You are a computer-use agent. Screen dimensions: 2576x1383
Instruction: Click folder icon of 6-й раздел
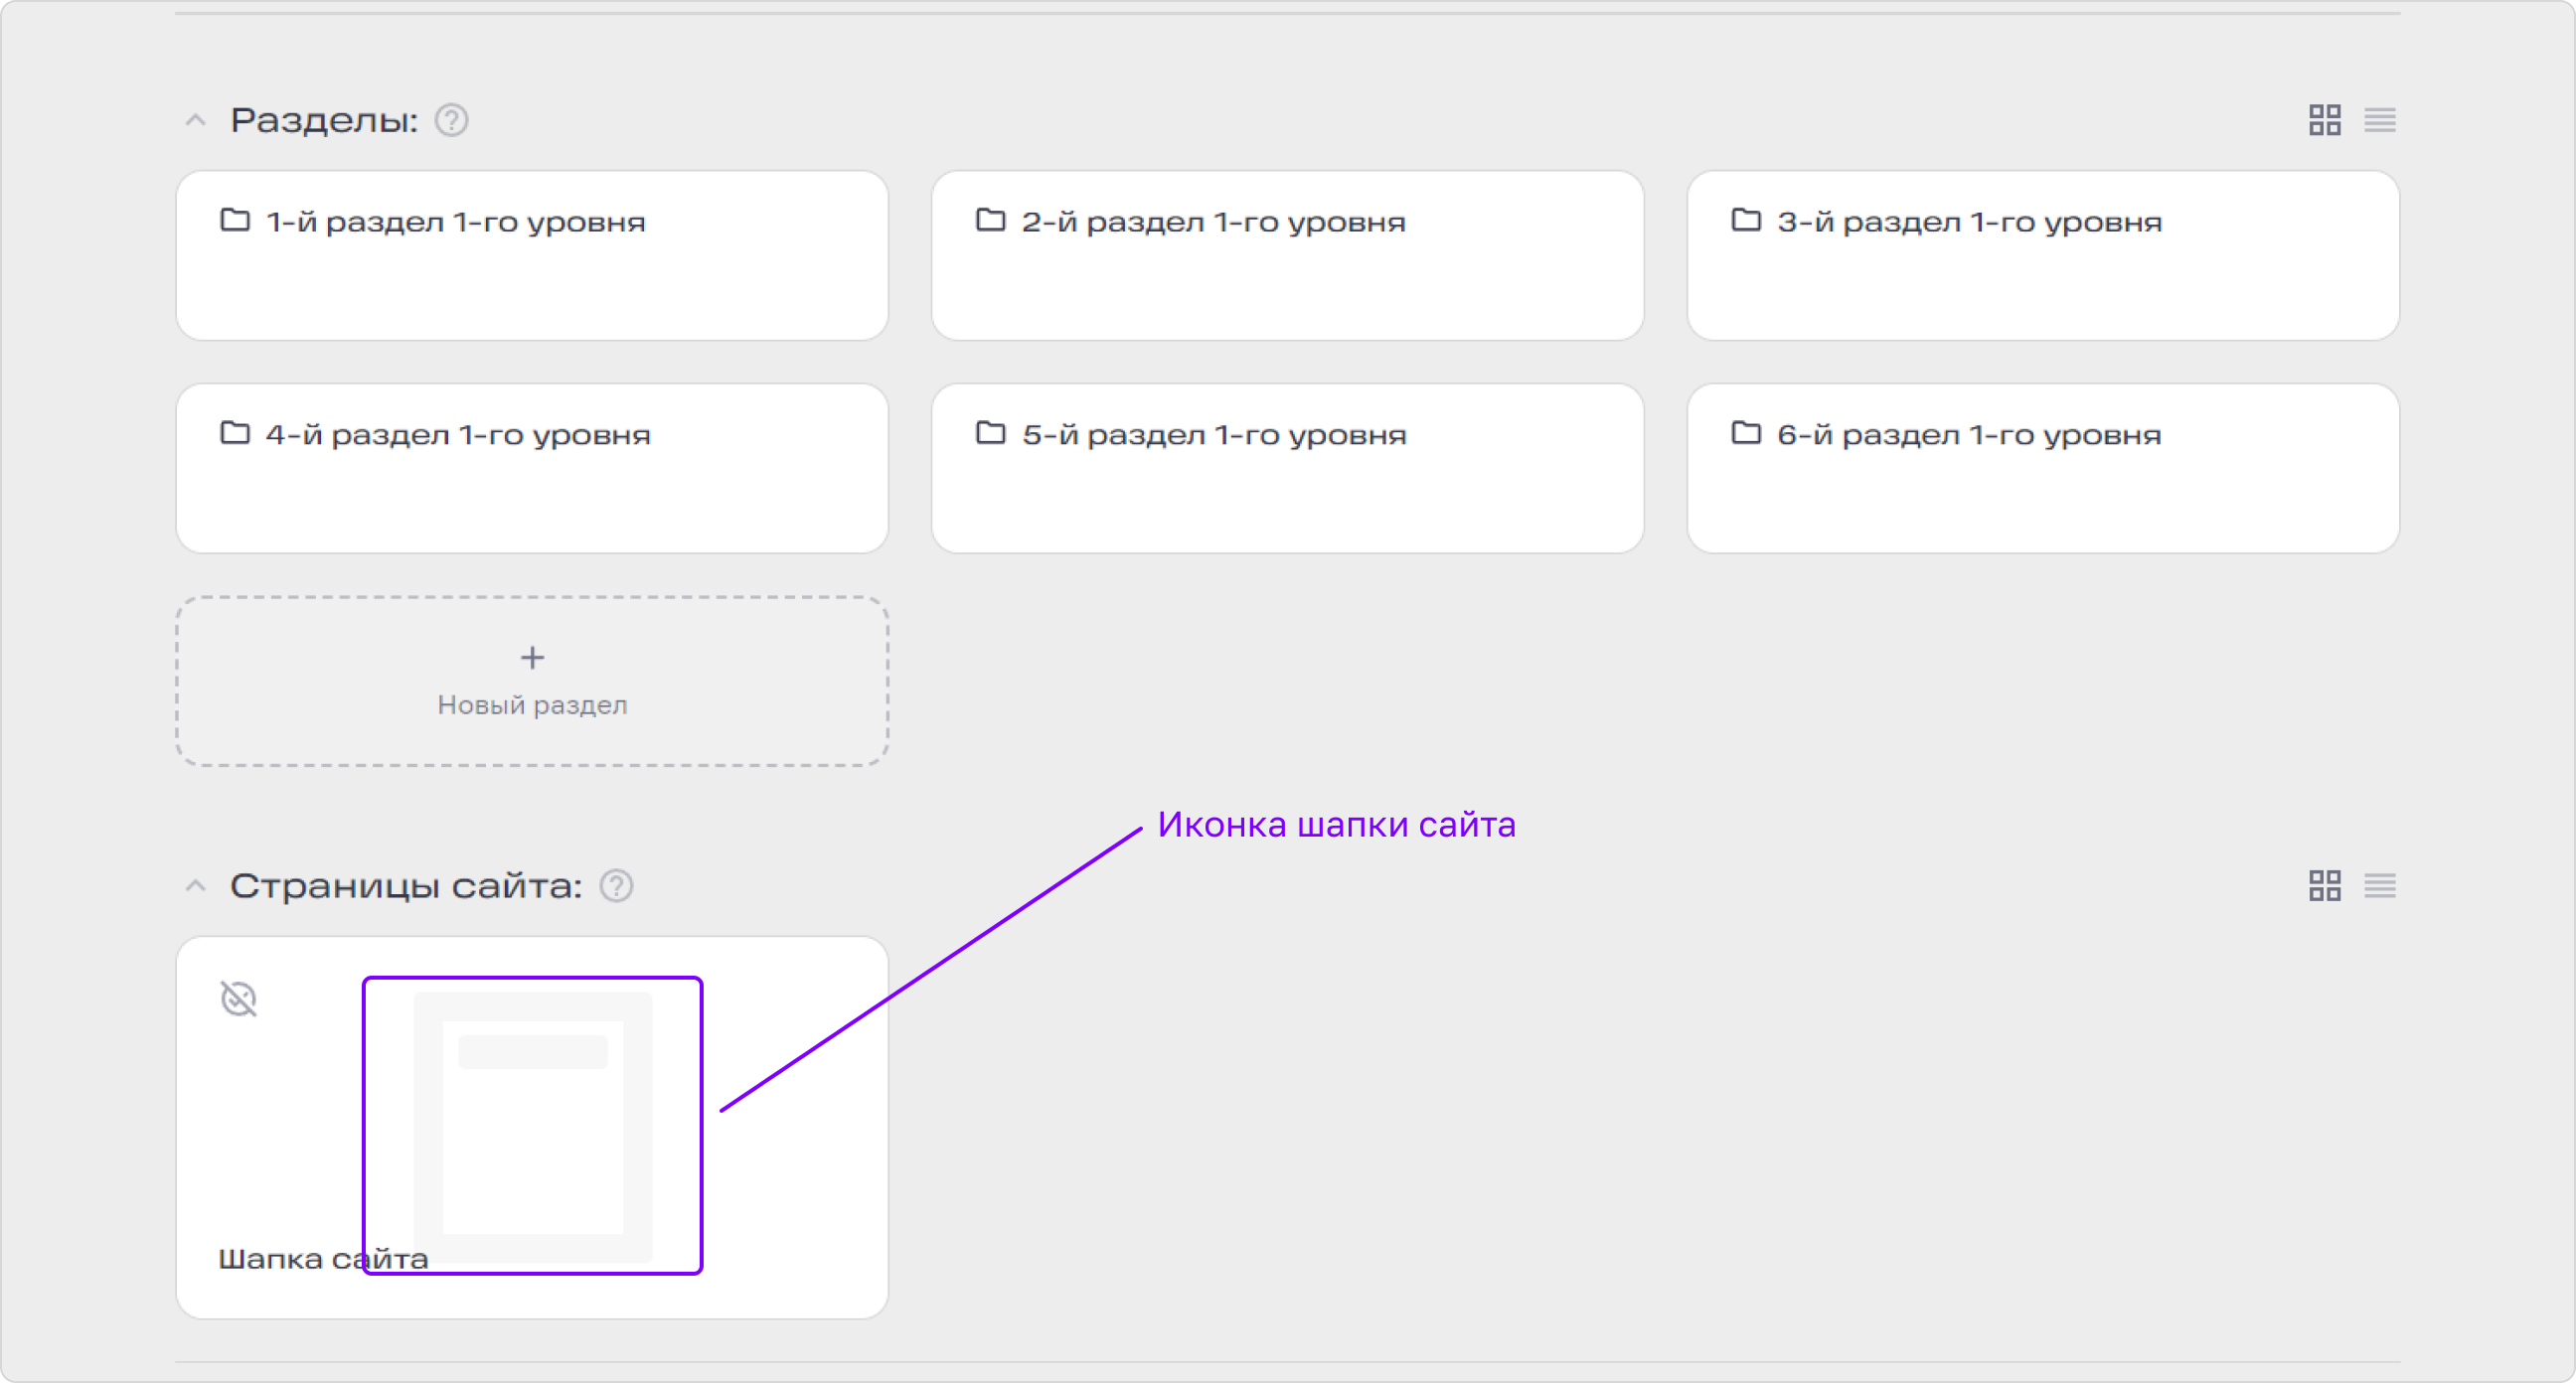click(1746, 433)
